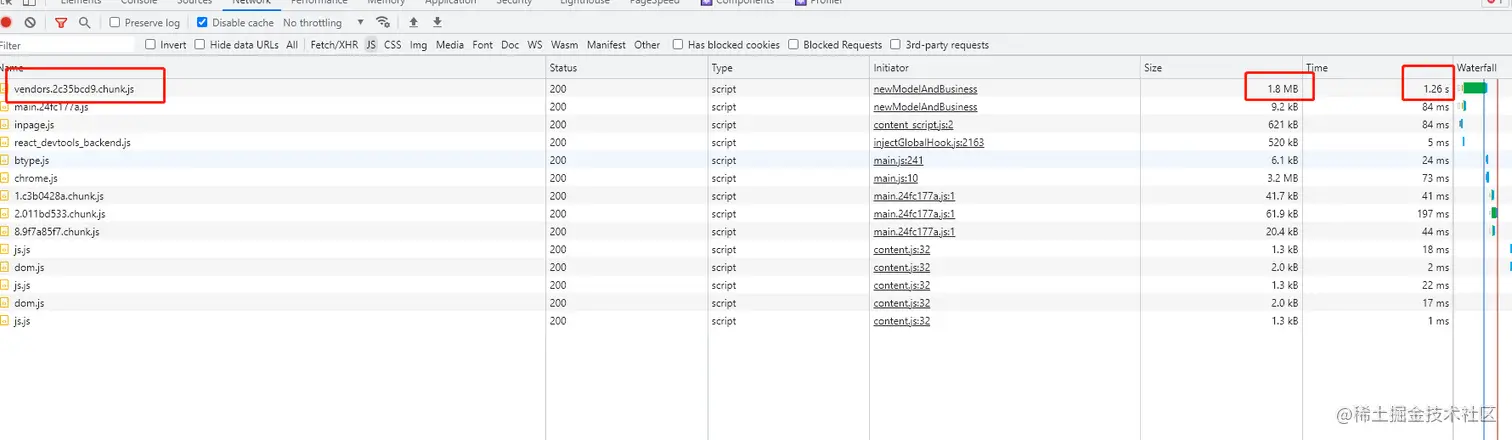Export HAR file with download arrow
This screenshot has width=1512, height=440.
click(437, 22)
